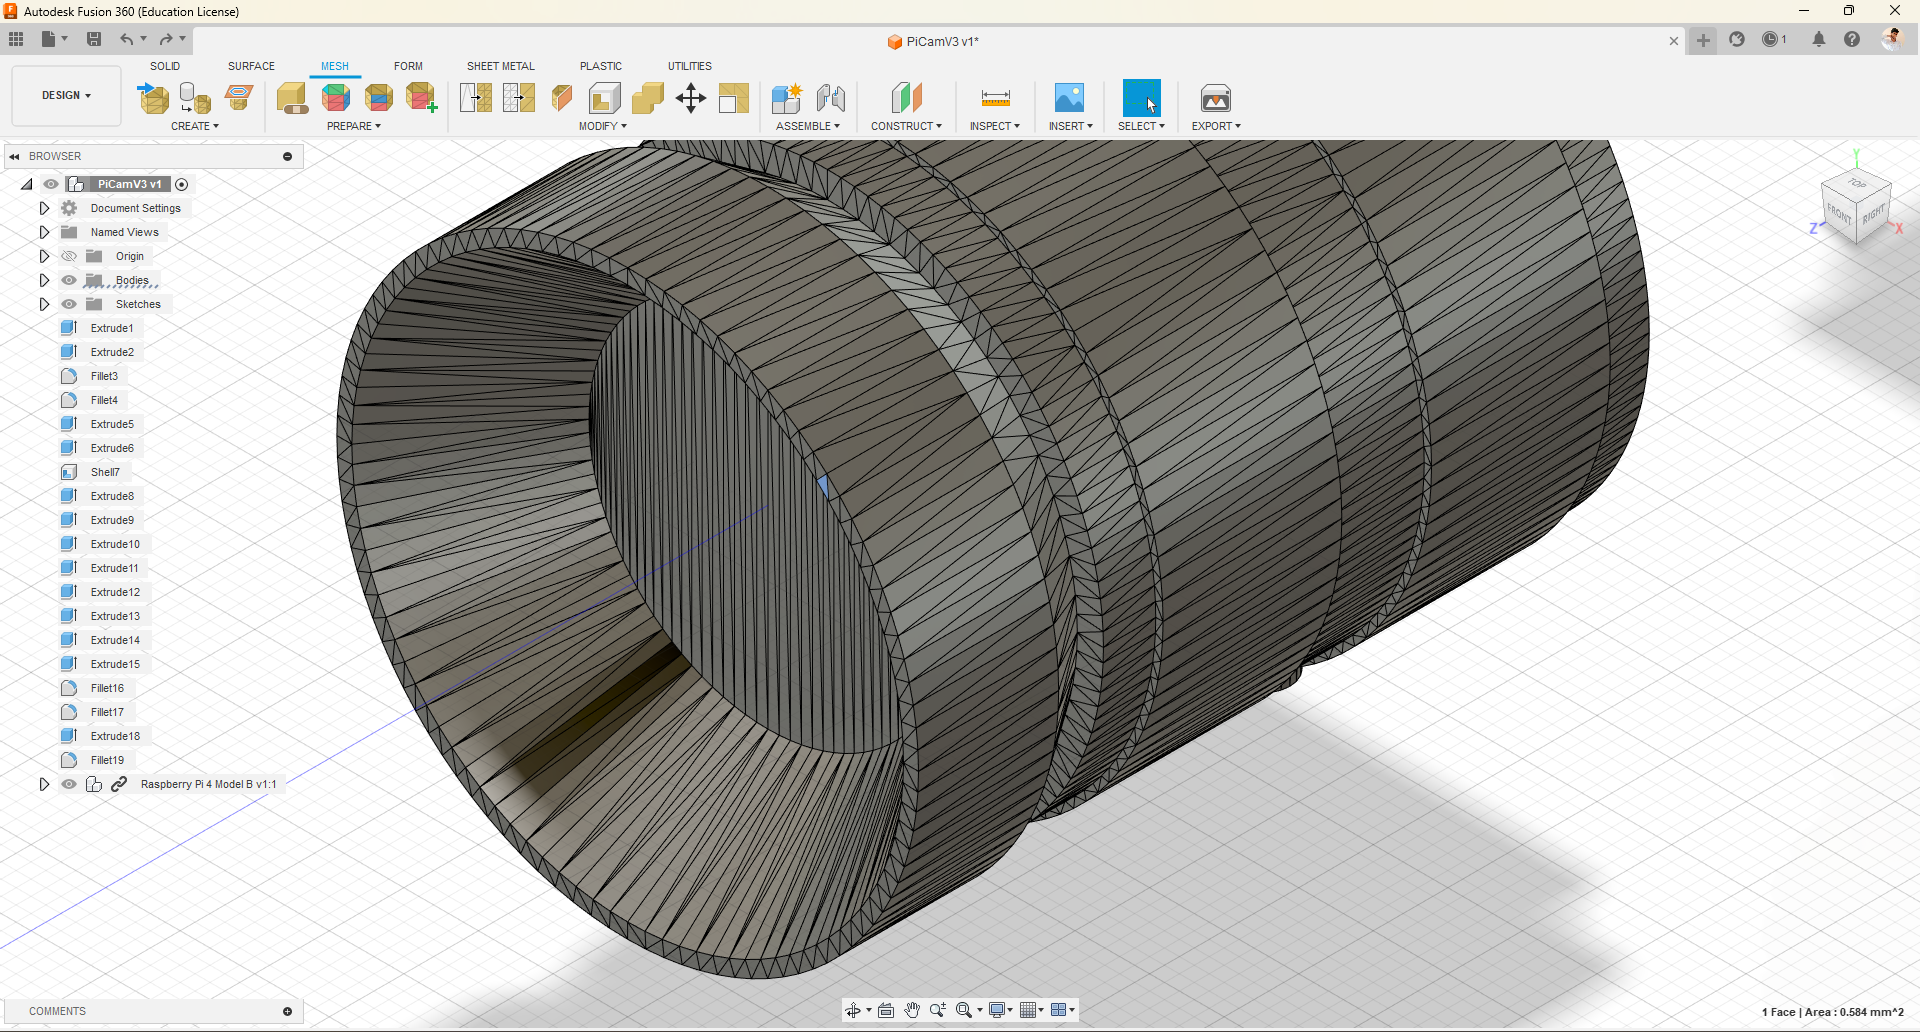Hide the Bodies folder via eye icon
This screenshot has width=1920, height=1032.
pos(69,280)
